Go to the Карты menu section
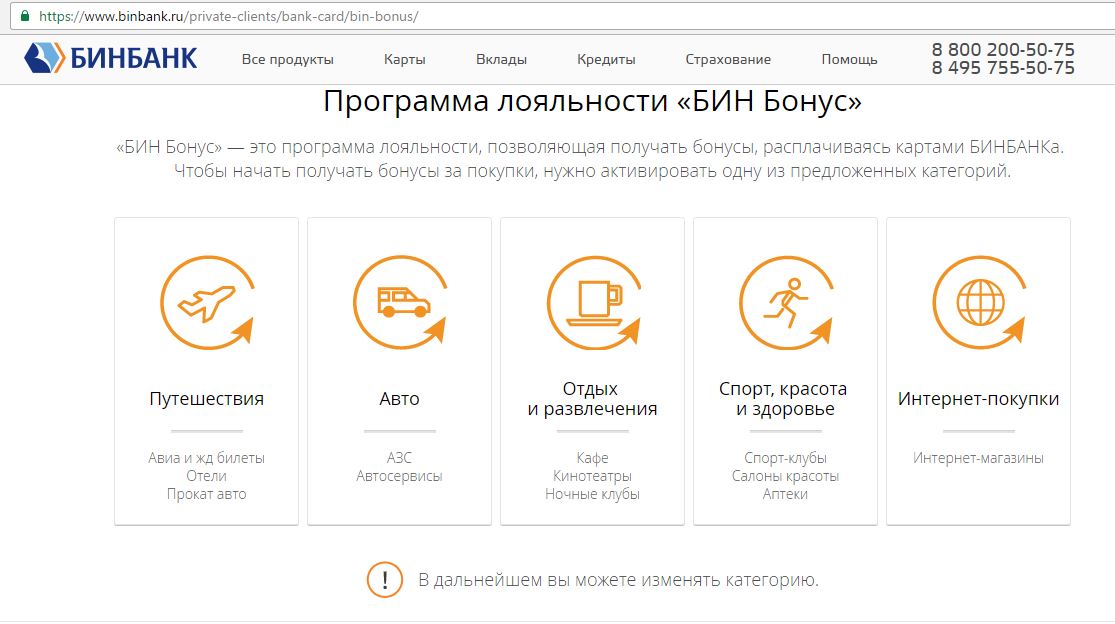Viewport: 1115px width, 624px height. tap(404, 59)
